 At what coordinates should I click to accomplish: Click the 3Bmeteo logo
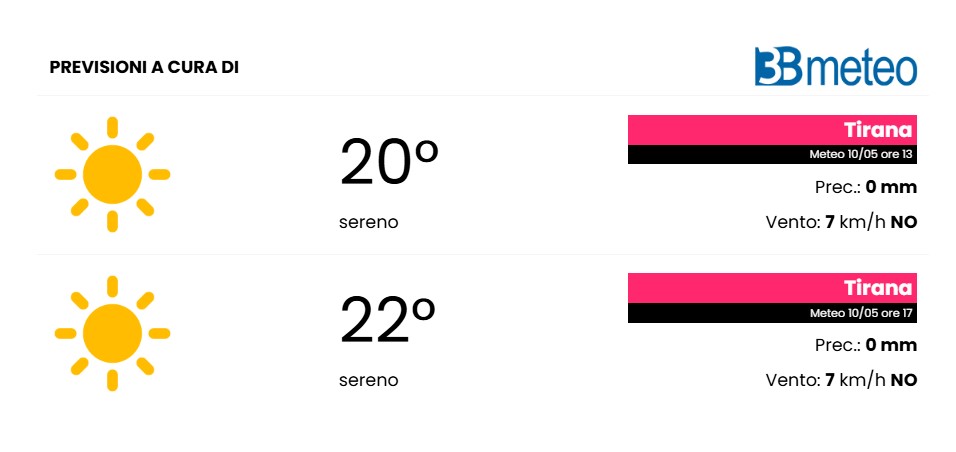836,66
